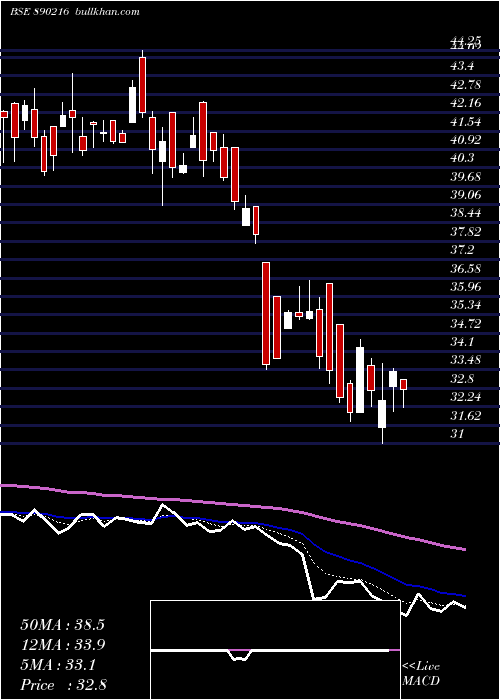Click the 34.72 price axis label
The width and height of the screenshot is (500, 700).
click(466, 323)
